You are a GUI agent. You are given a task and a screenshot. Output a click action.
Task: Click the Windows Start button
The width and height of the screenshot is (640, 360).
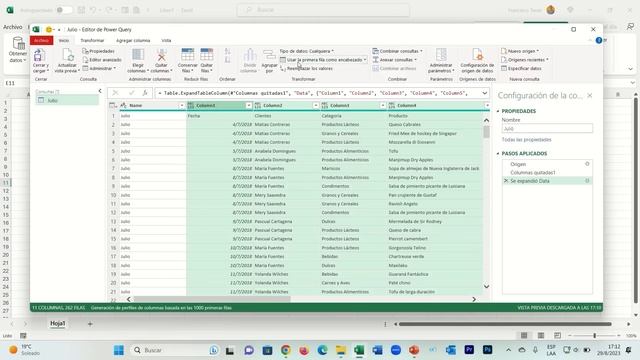click(x=119, y=350)
